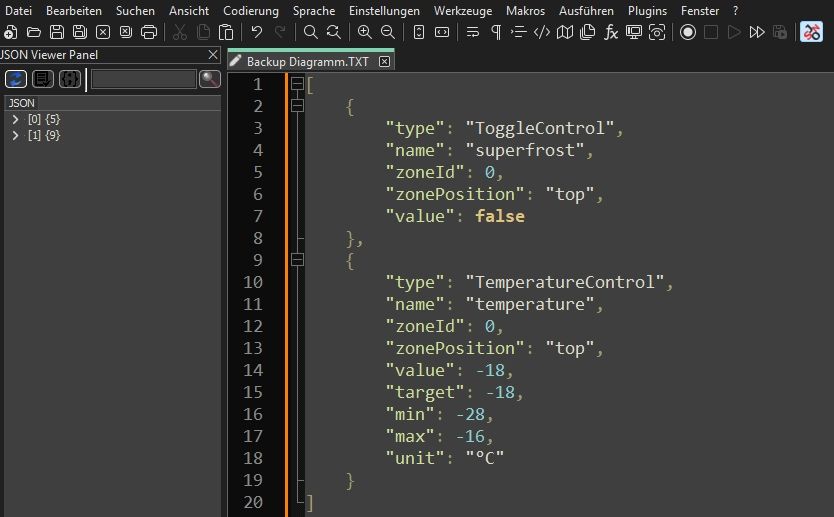Toggle the indent guide toolbar button

point(518,32)
